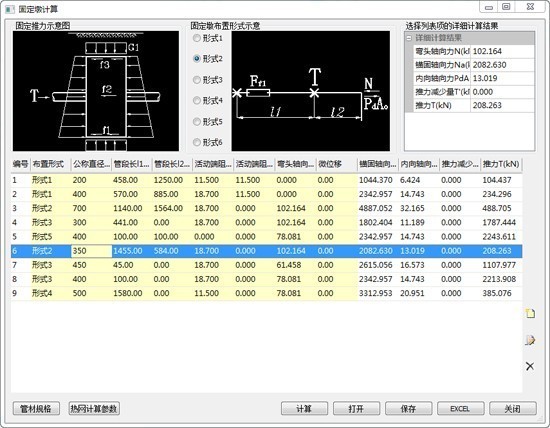Screen dimensions: 550x428
Task: Select the 形式1 radio button
Action: coord(197,38)
